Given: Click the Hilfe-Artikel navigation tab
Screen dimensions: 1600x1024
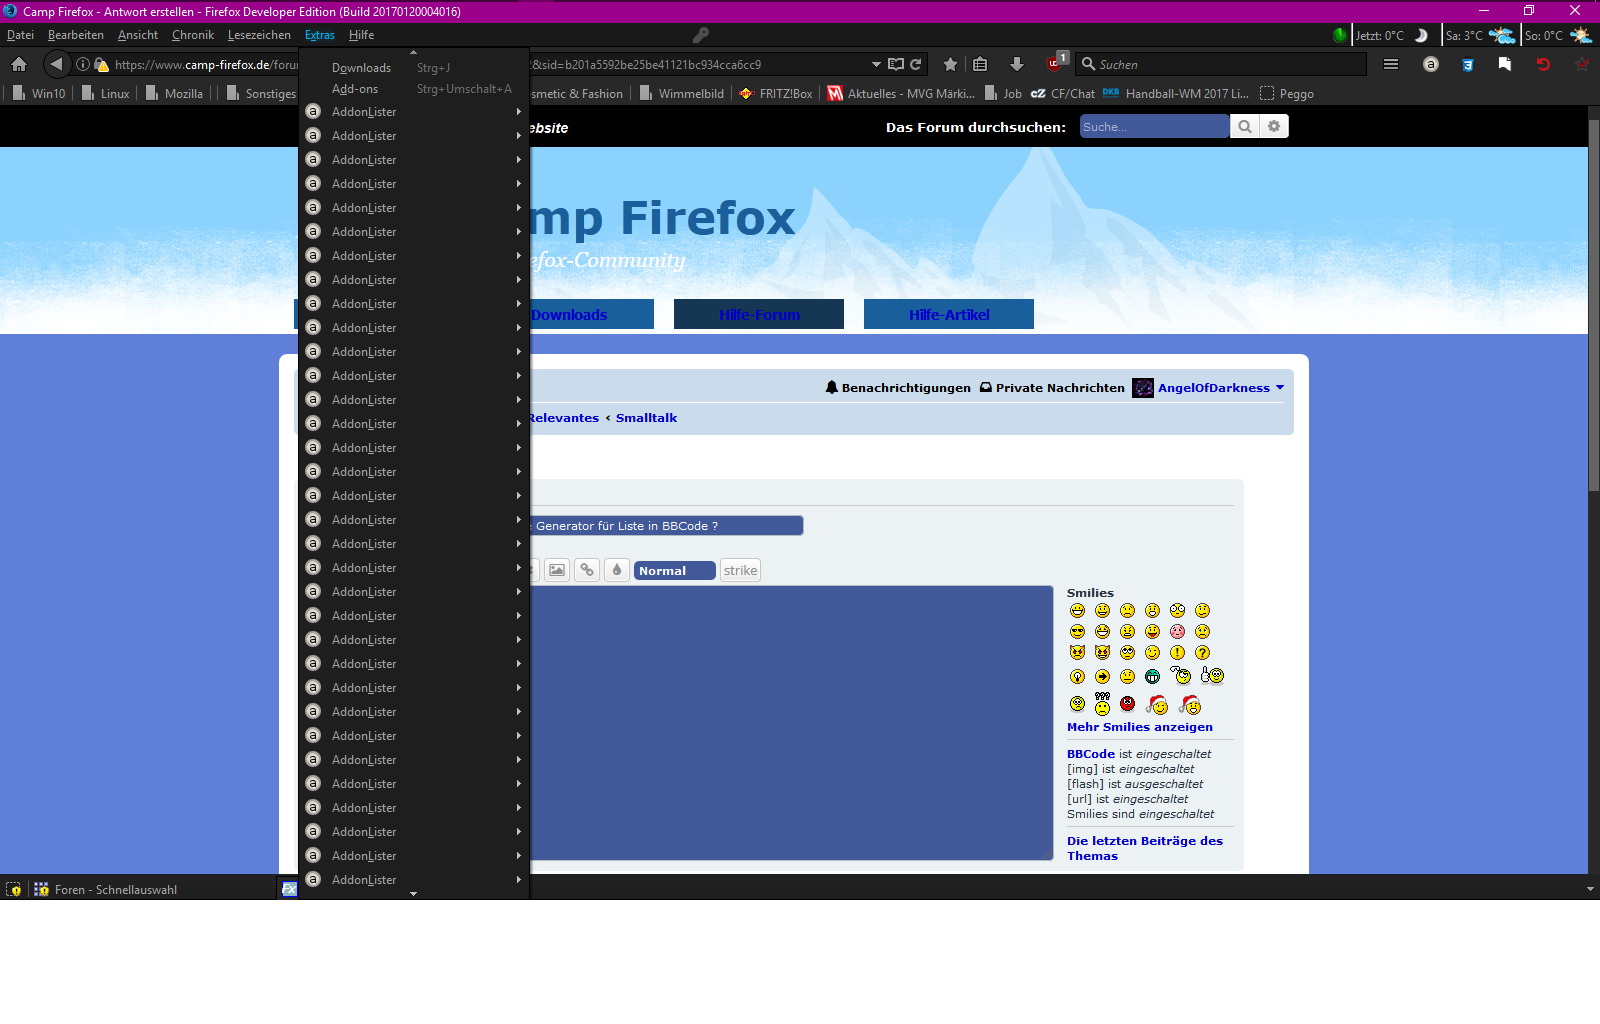Looking at the screenshot, I should tap(949, 314).
